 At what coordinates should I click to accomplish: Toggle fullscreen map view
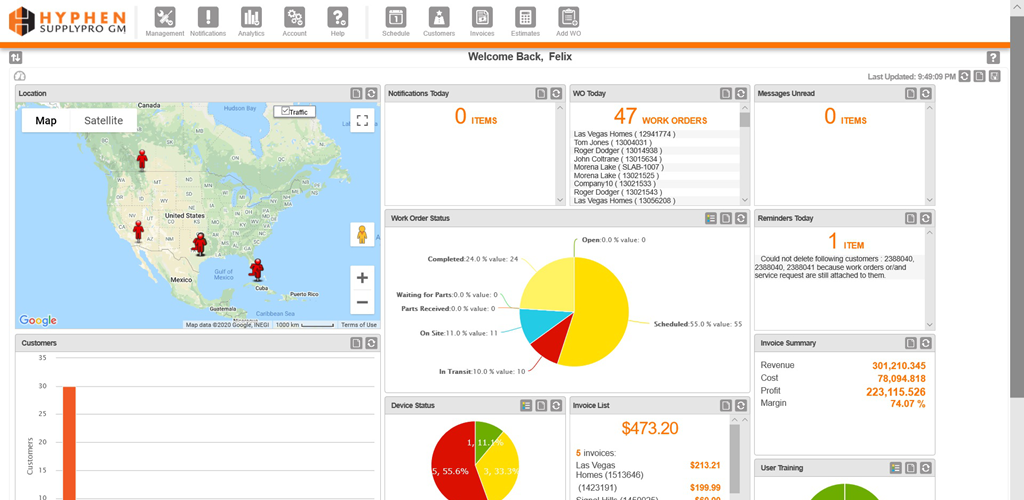[x=362, y=121]
